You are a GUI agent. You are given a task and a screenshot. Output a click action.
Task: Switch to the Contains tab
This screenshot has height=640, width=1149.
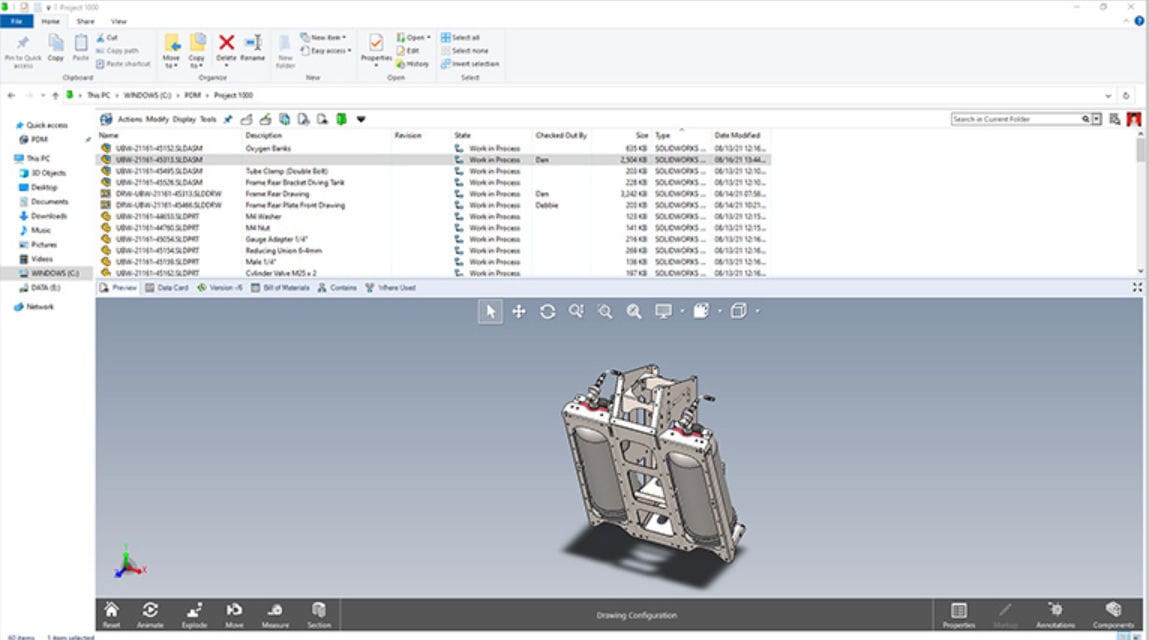(337, 287)
